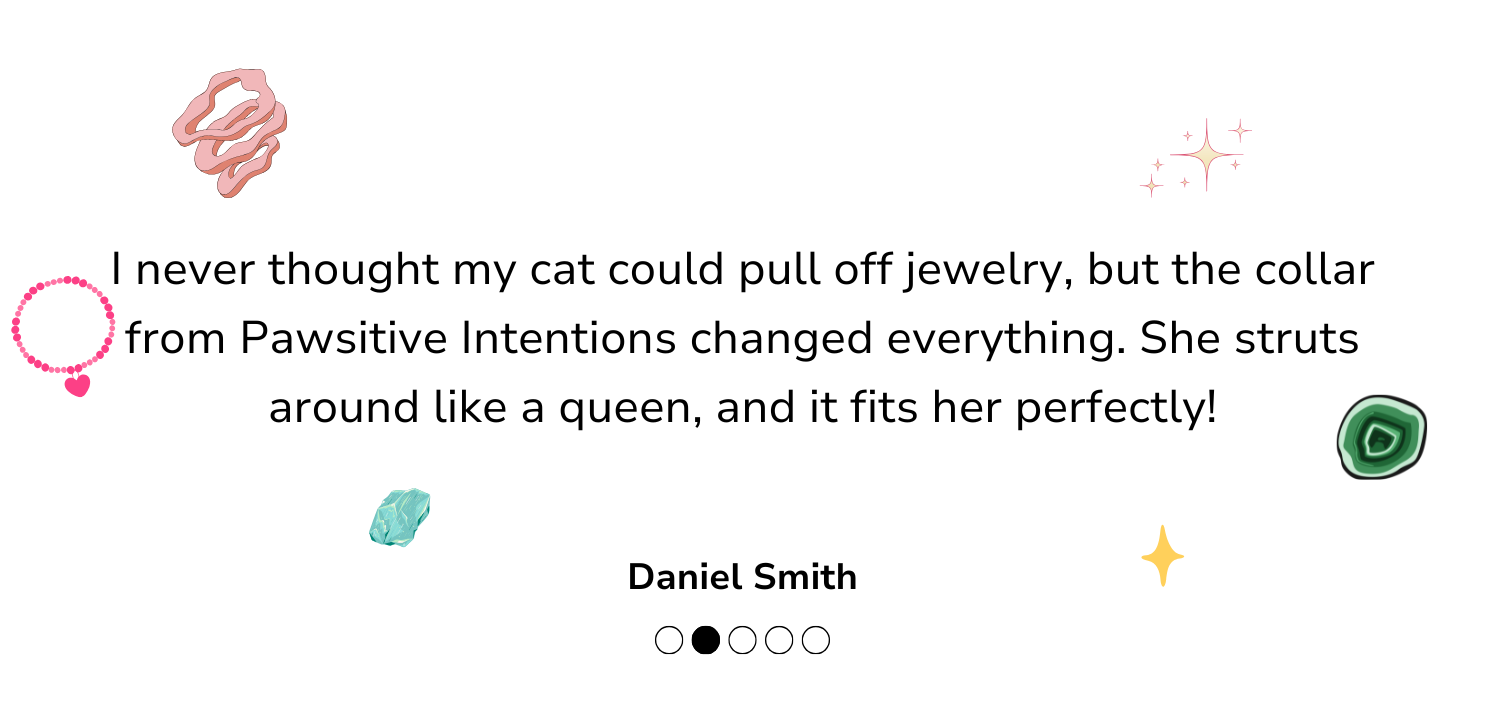Click the reviewer name Daniel Smith

[x=742, y=577]
